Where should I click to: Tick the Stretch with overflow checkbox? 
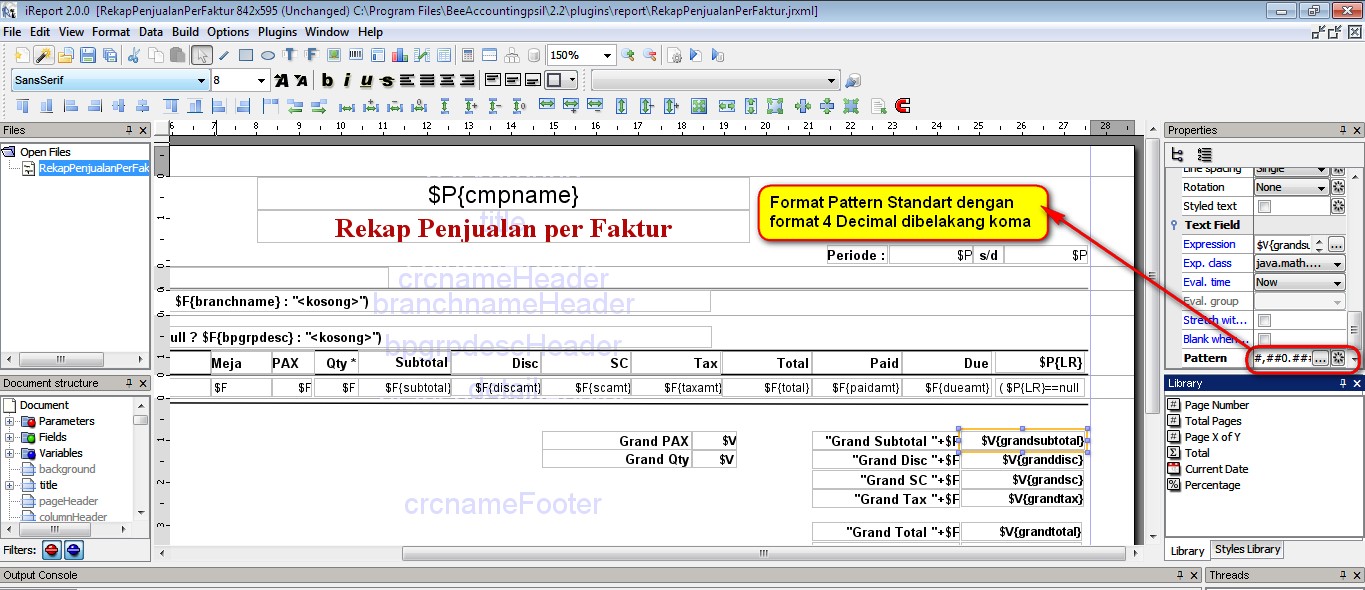pyautogui.click(x=1263, y=320)
